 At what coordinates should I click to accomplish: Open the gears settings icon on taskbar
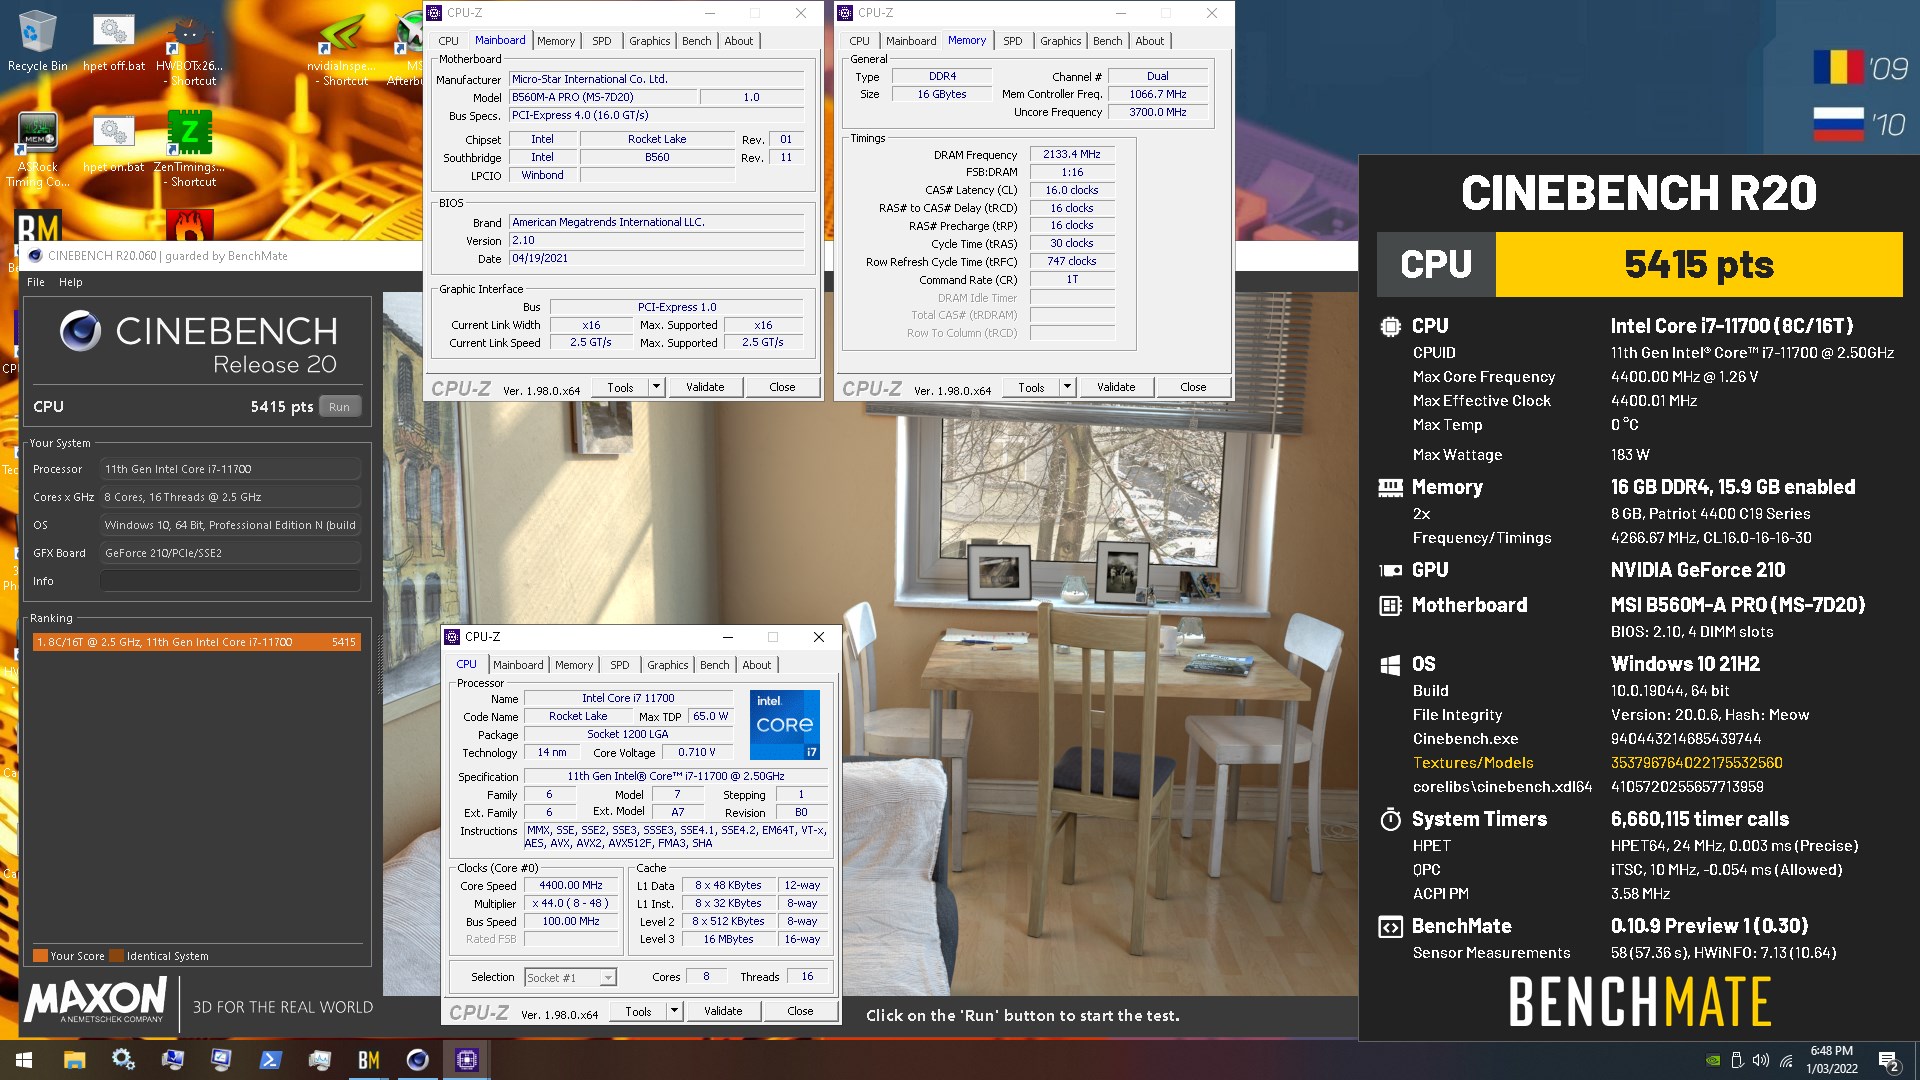(123, 1060)
